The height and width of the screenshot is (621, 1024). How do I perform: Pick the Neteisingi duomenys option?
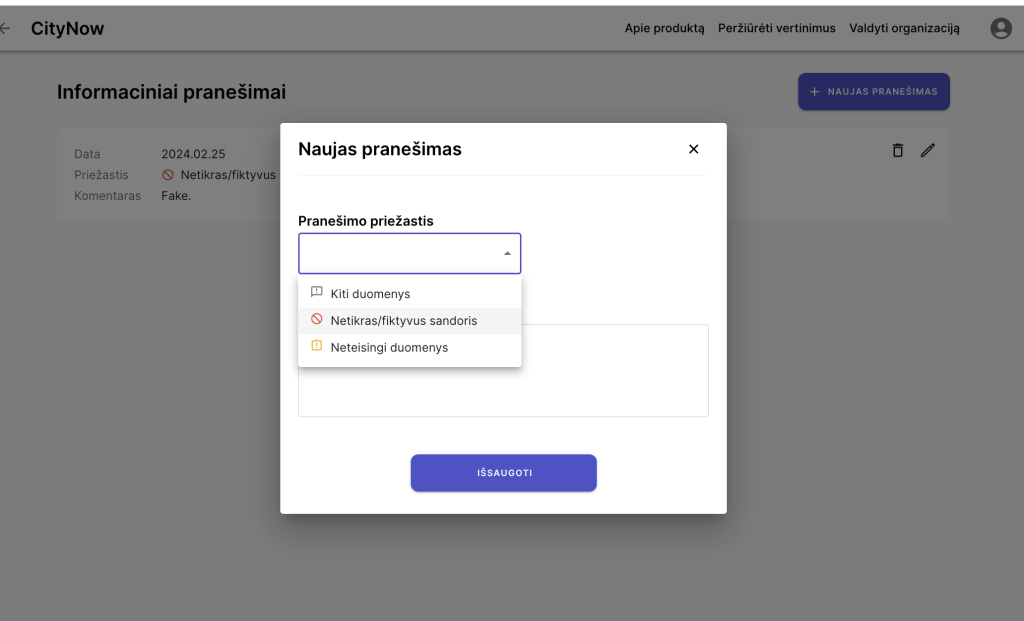point(389,348)
